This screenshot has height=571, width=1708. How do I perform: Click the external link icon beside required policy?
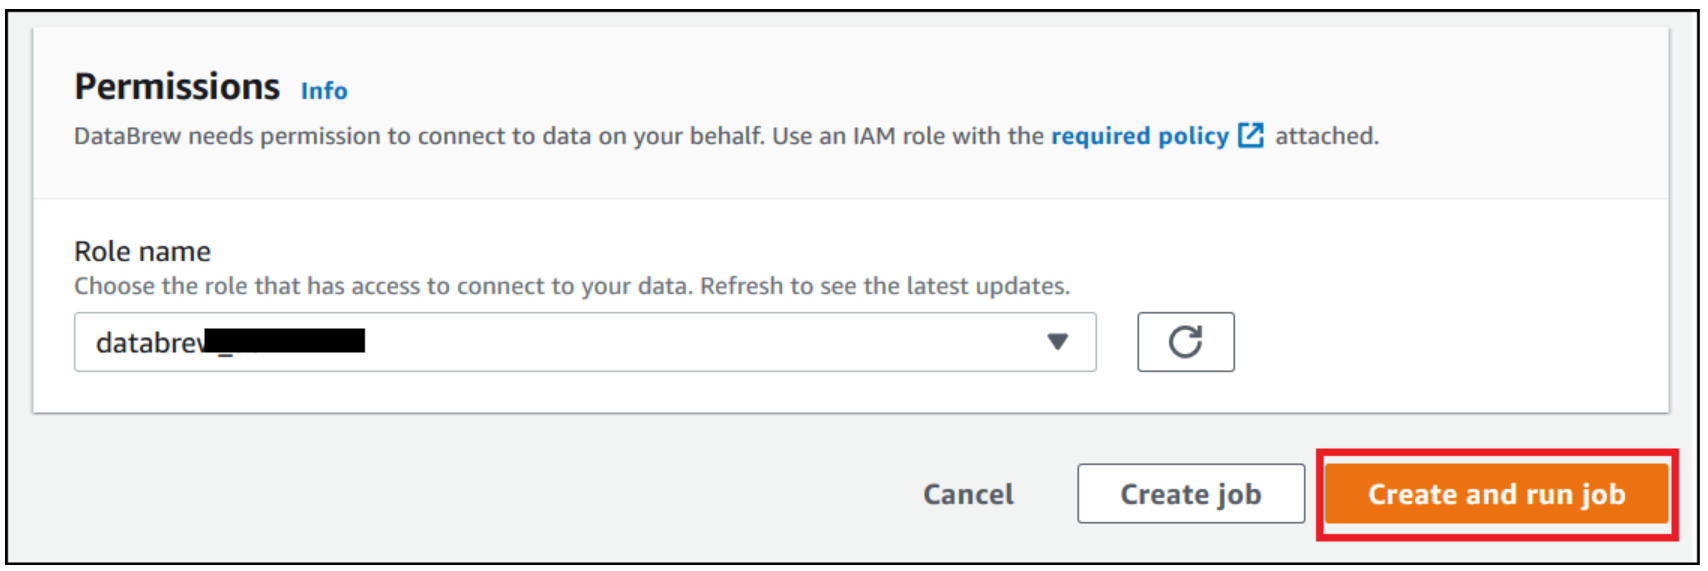1250,135
